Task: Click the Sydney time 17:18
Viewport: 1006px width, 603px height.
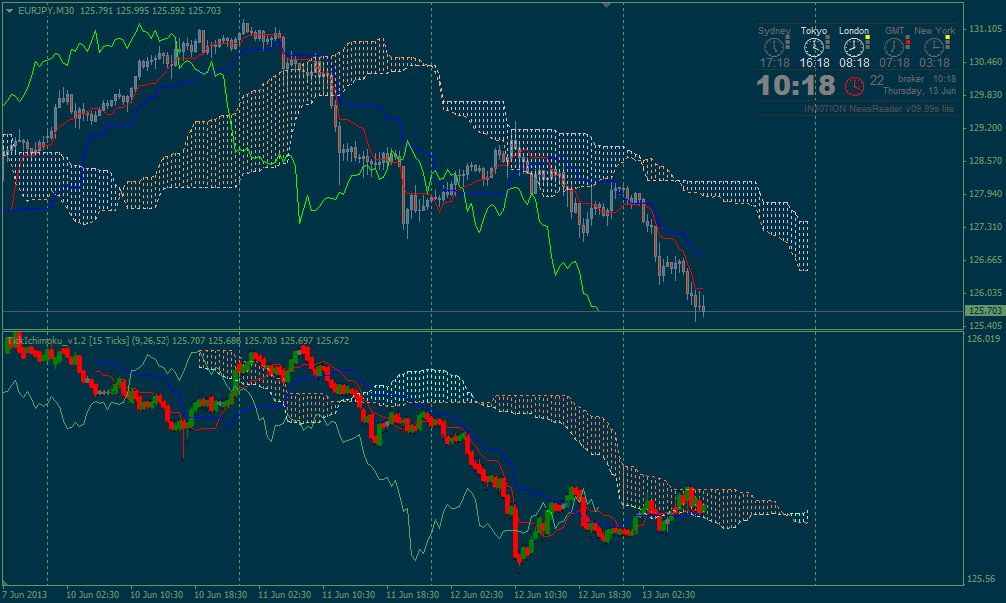Action: tap(774, 63)
